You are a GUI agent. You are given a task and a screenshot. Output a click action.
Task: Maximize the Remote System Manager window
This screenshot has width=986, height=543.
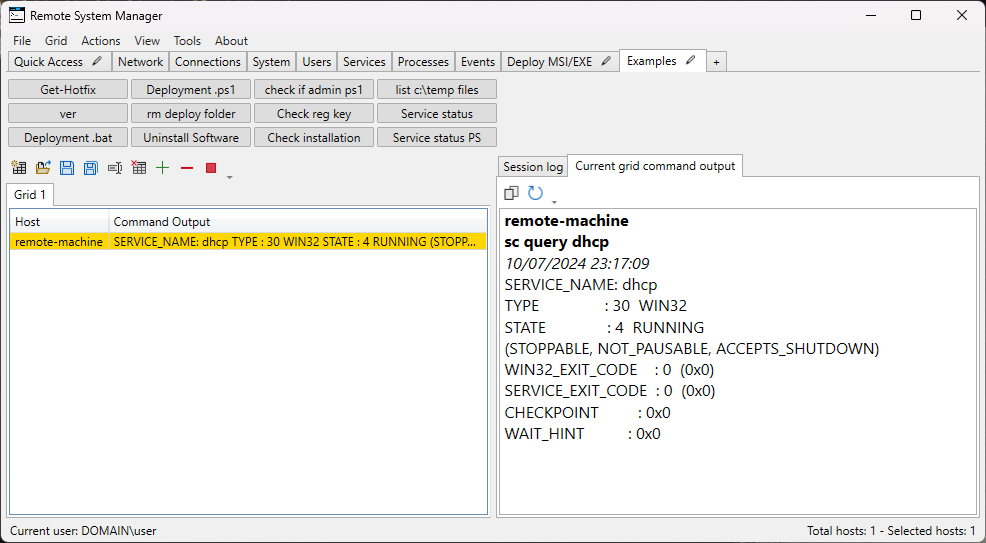[916, 15]
